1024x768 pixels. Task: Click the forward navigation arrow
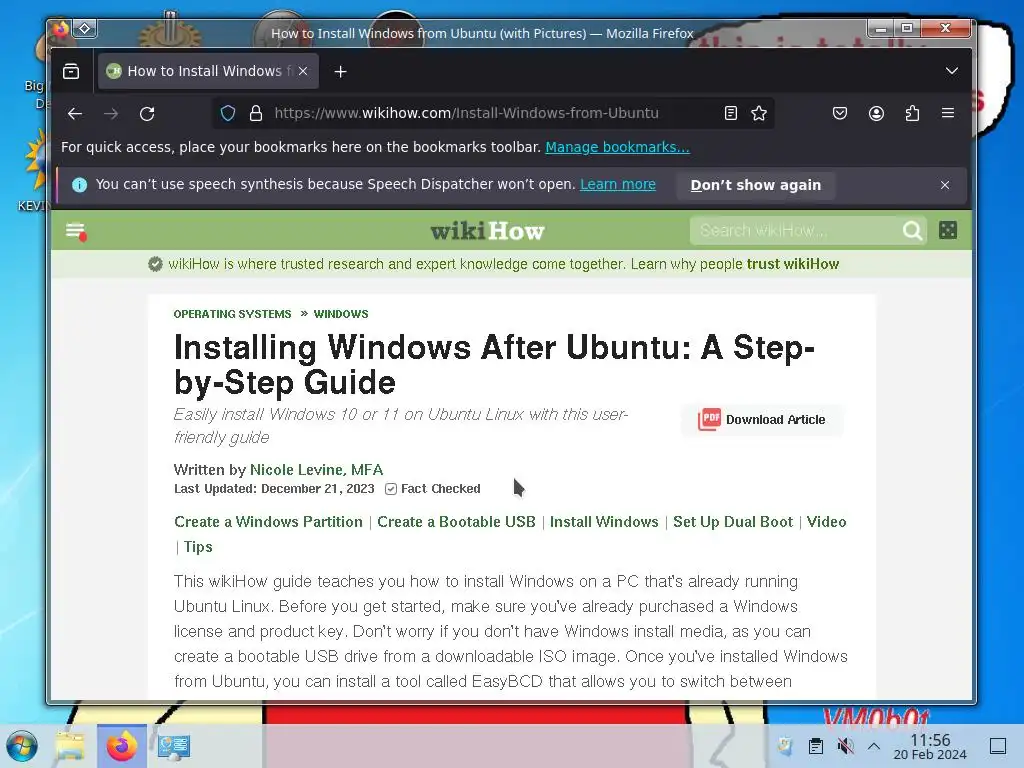point(111,114)
